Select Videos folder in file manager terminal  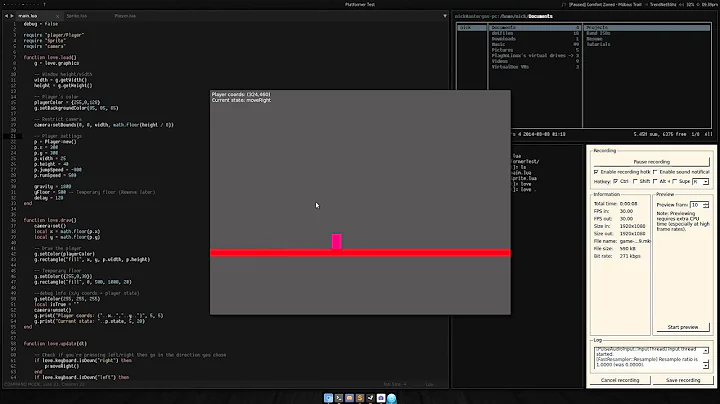click(x=534, y=61)
